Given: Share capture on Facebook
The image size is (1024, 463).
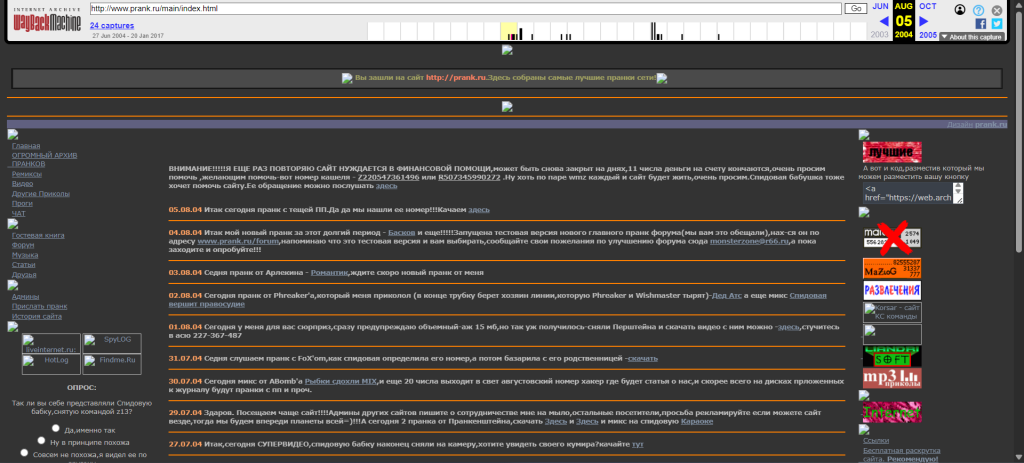Looking at the screenshot, I should (x=980, y=22).
